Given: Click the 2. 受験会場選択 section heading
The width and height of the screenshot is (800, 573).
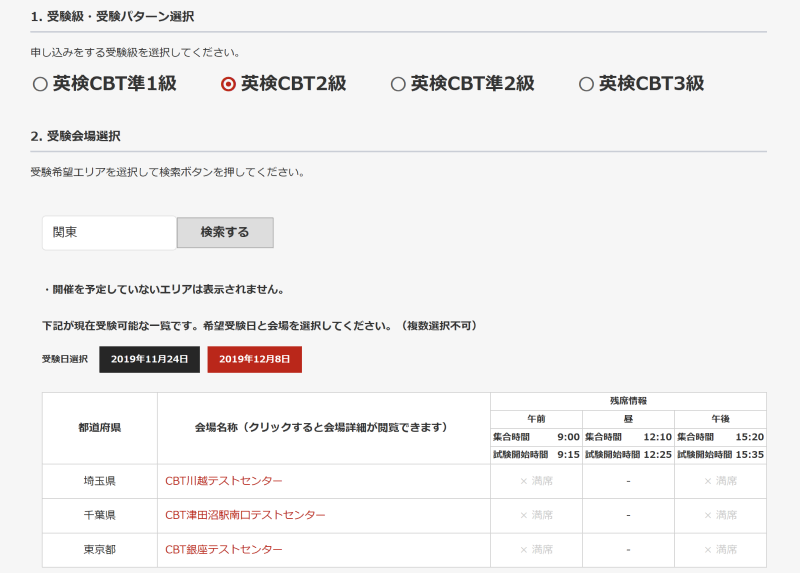Looking at the screenshot, I should click(x=76, y=136).
